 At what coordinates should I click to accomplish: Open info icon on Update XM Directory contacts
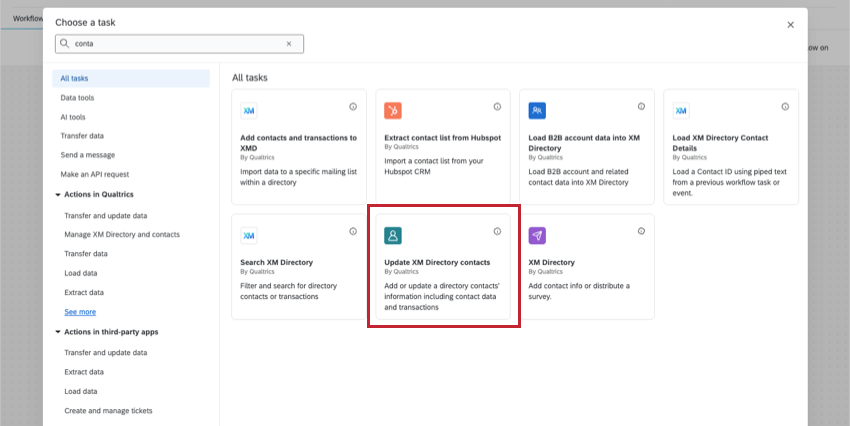tap(497, 231)
